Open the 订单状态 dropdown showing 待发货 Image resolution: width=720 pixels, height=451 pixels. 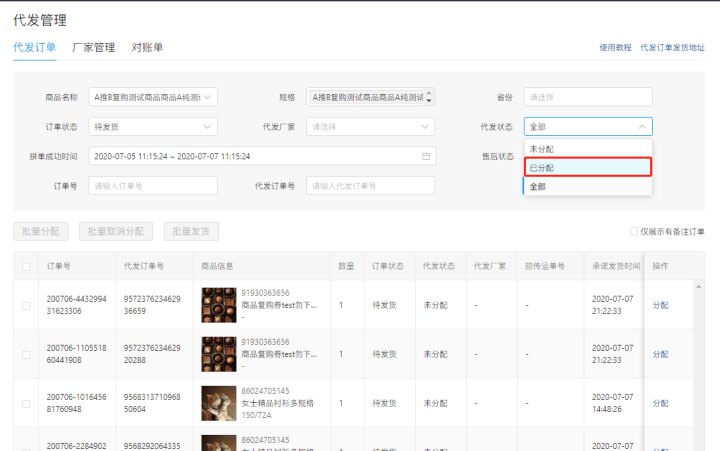[153, 127]
